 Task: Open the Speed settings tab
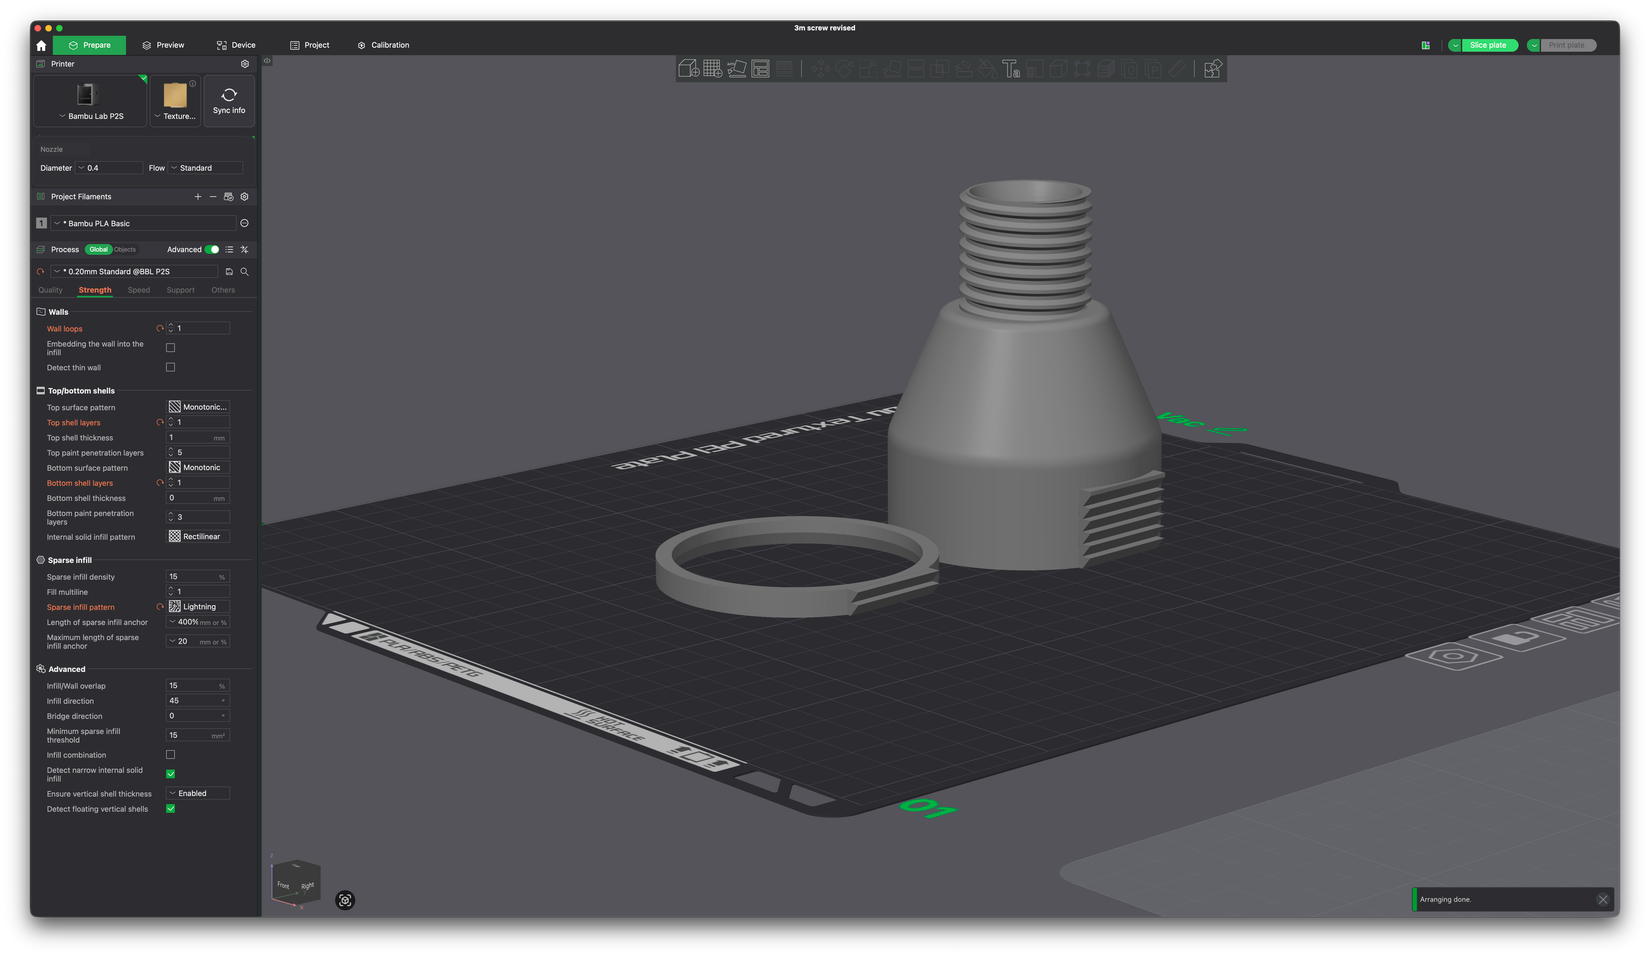tap(139, 290)
